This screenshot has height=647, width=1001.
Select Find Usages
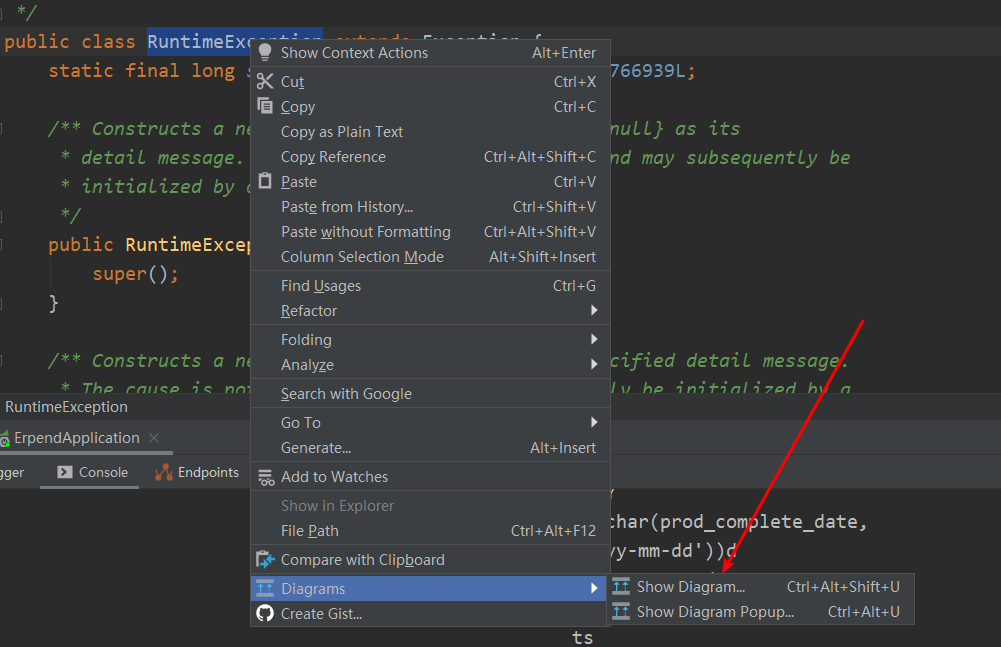(430, 285)
